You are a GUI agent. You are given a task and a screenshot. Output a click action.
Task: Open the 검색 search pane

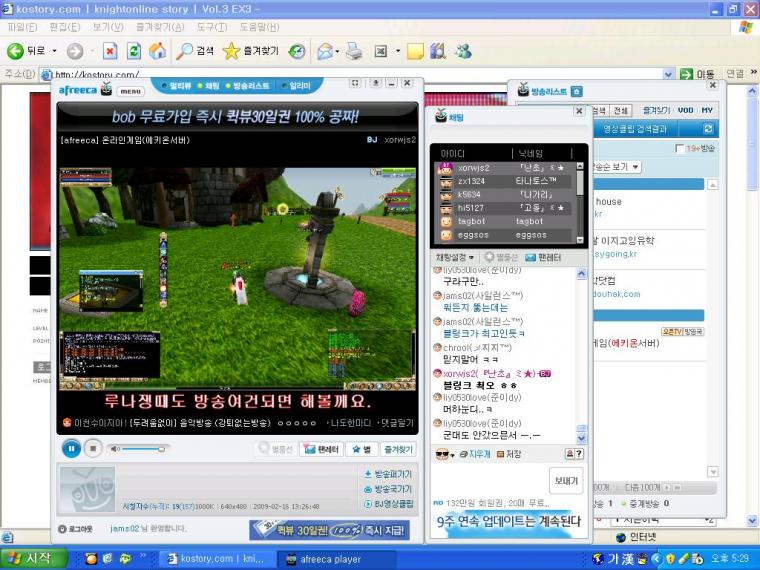pos(195,51)
